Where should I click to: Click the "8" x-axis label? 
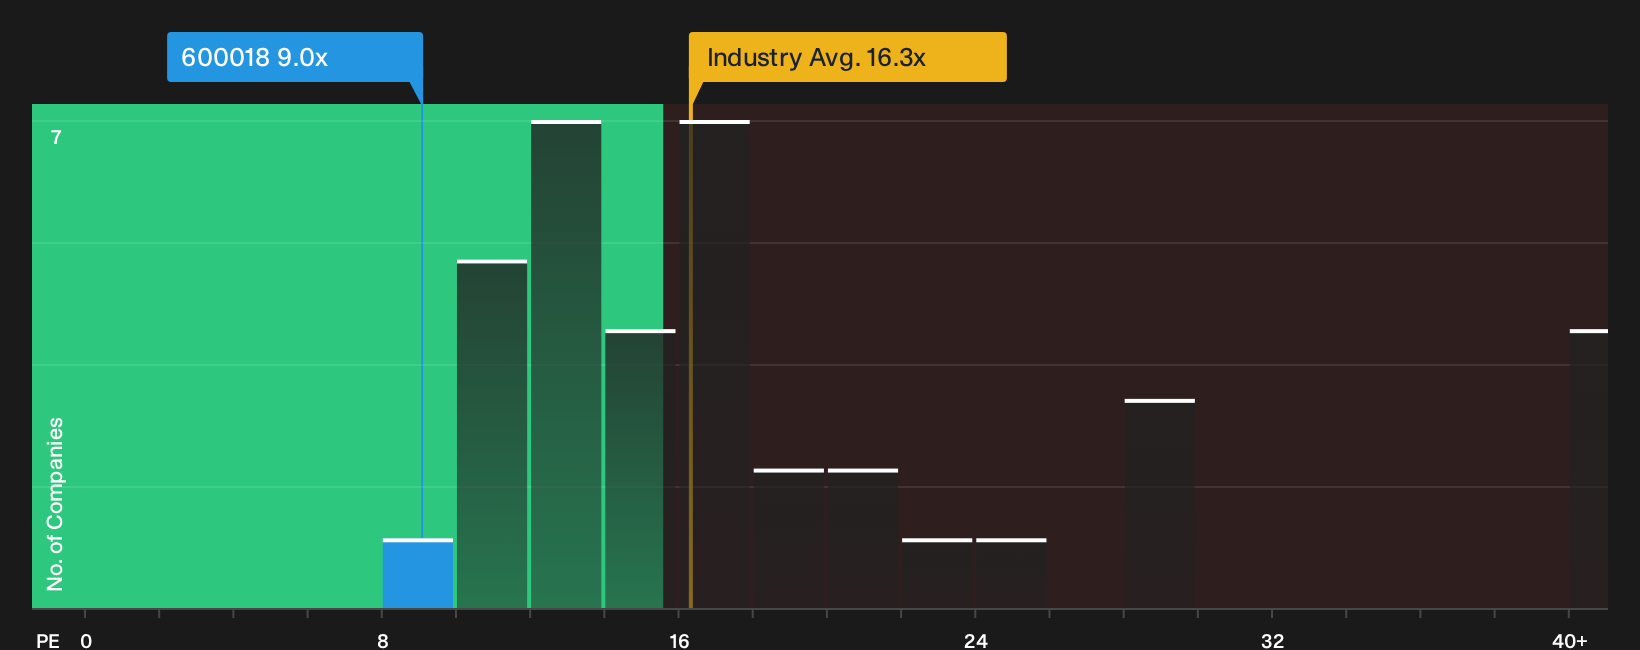[383, 641]
